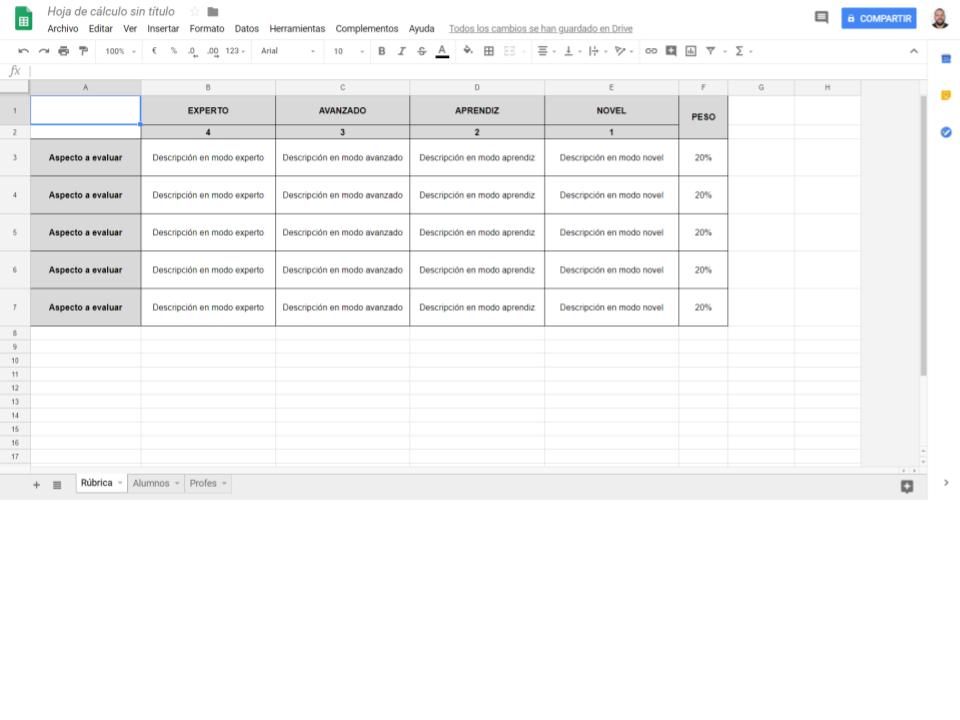Image resolution: width=960 pixels, height=720 pixels.
Task: Switch to the Alumnos sheet tab
Action: 151,483
